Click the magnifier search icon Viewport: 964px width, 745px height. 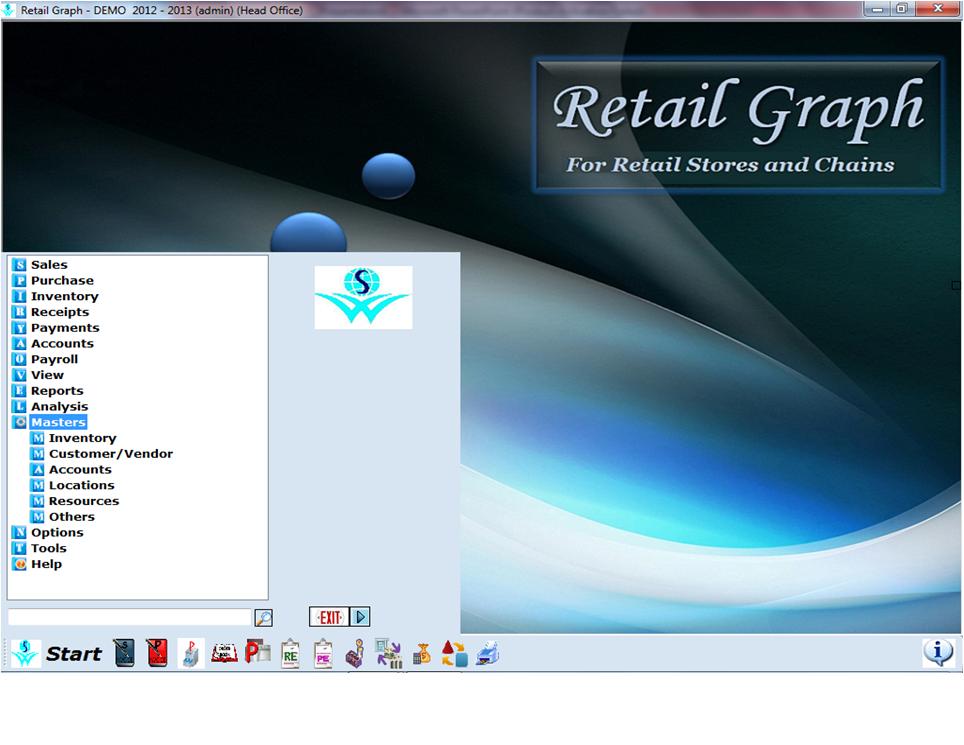pyautogui.click(x=264, y=618)
